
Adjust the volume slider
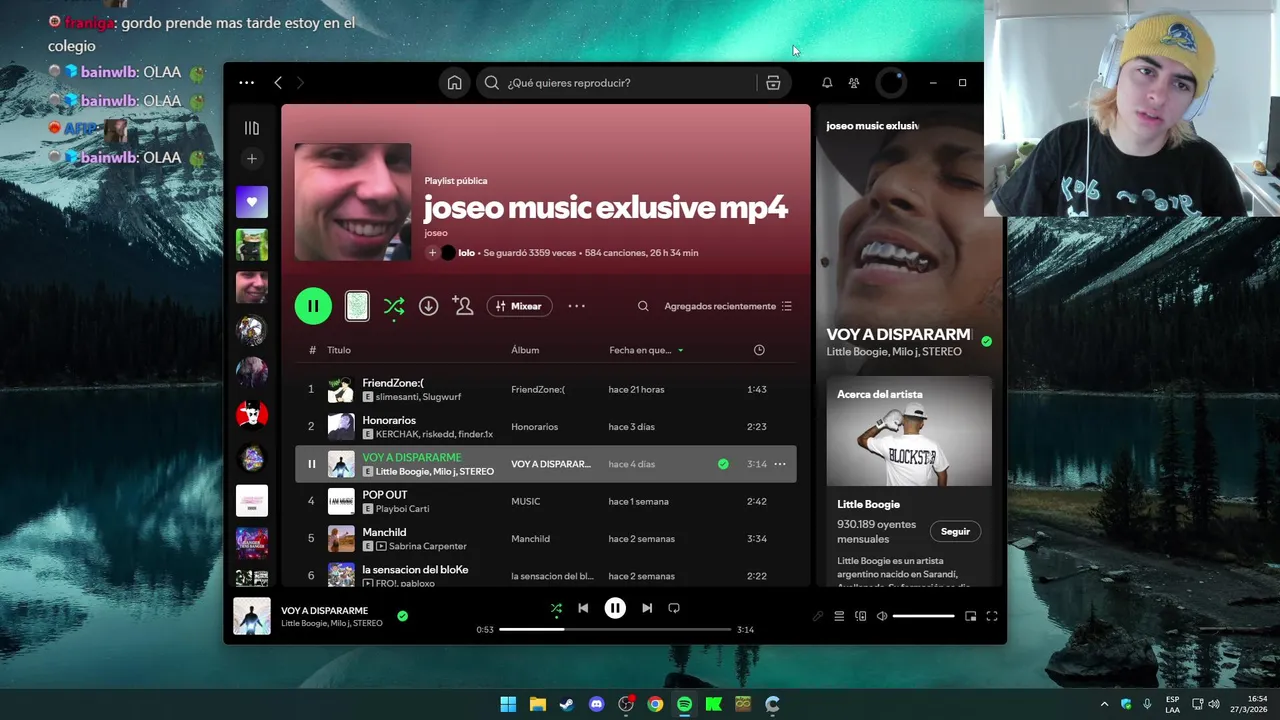click(923, 616)
